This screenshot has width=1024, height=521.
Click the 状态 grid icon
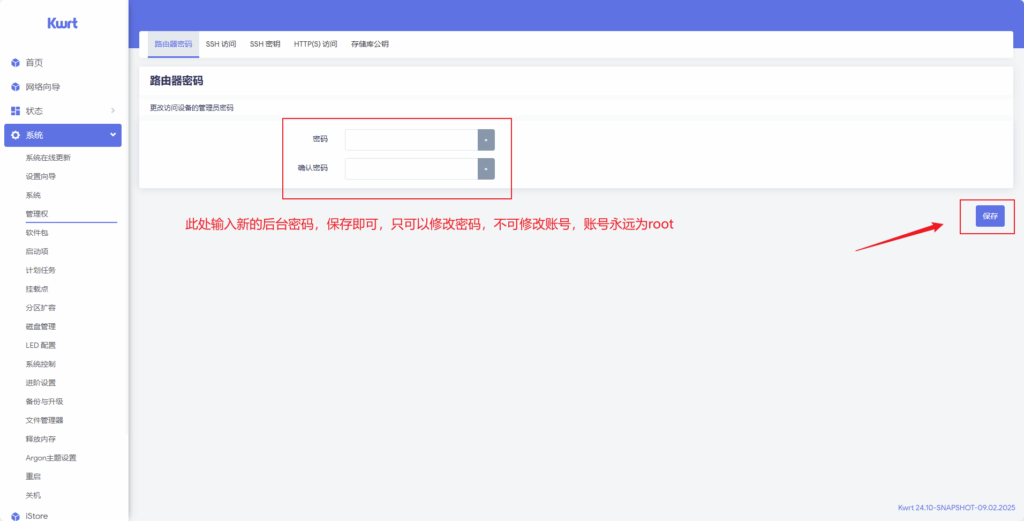pyautogui.click(x=15, y=111)
